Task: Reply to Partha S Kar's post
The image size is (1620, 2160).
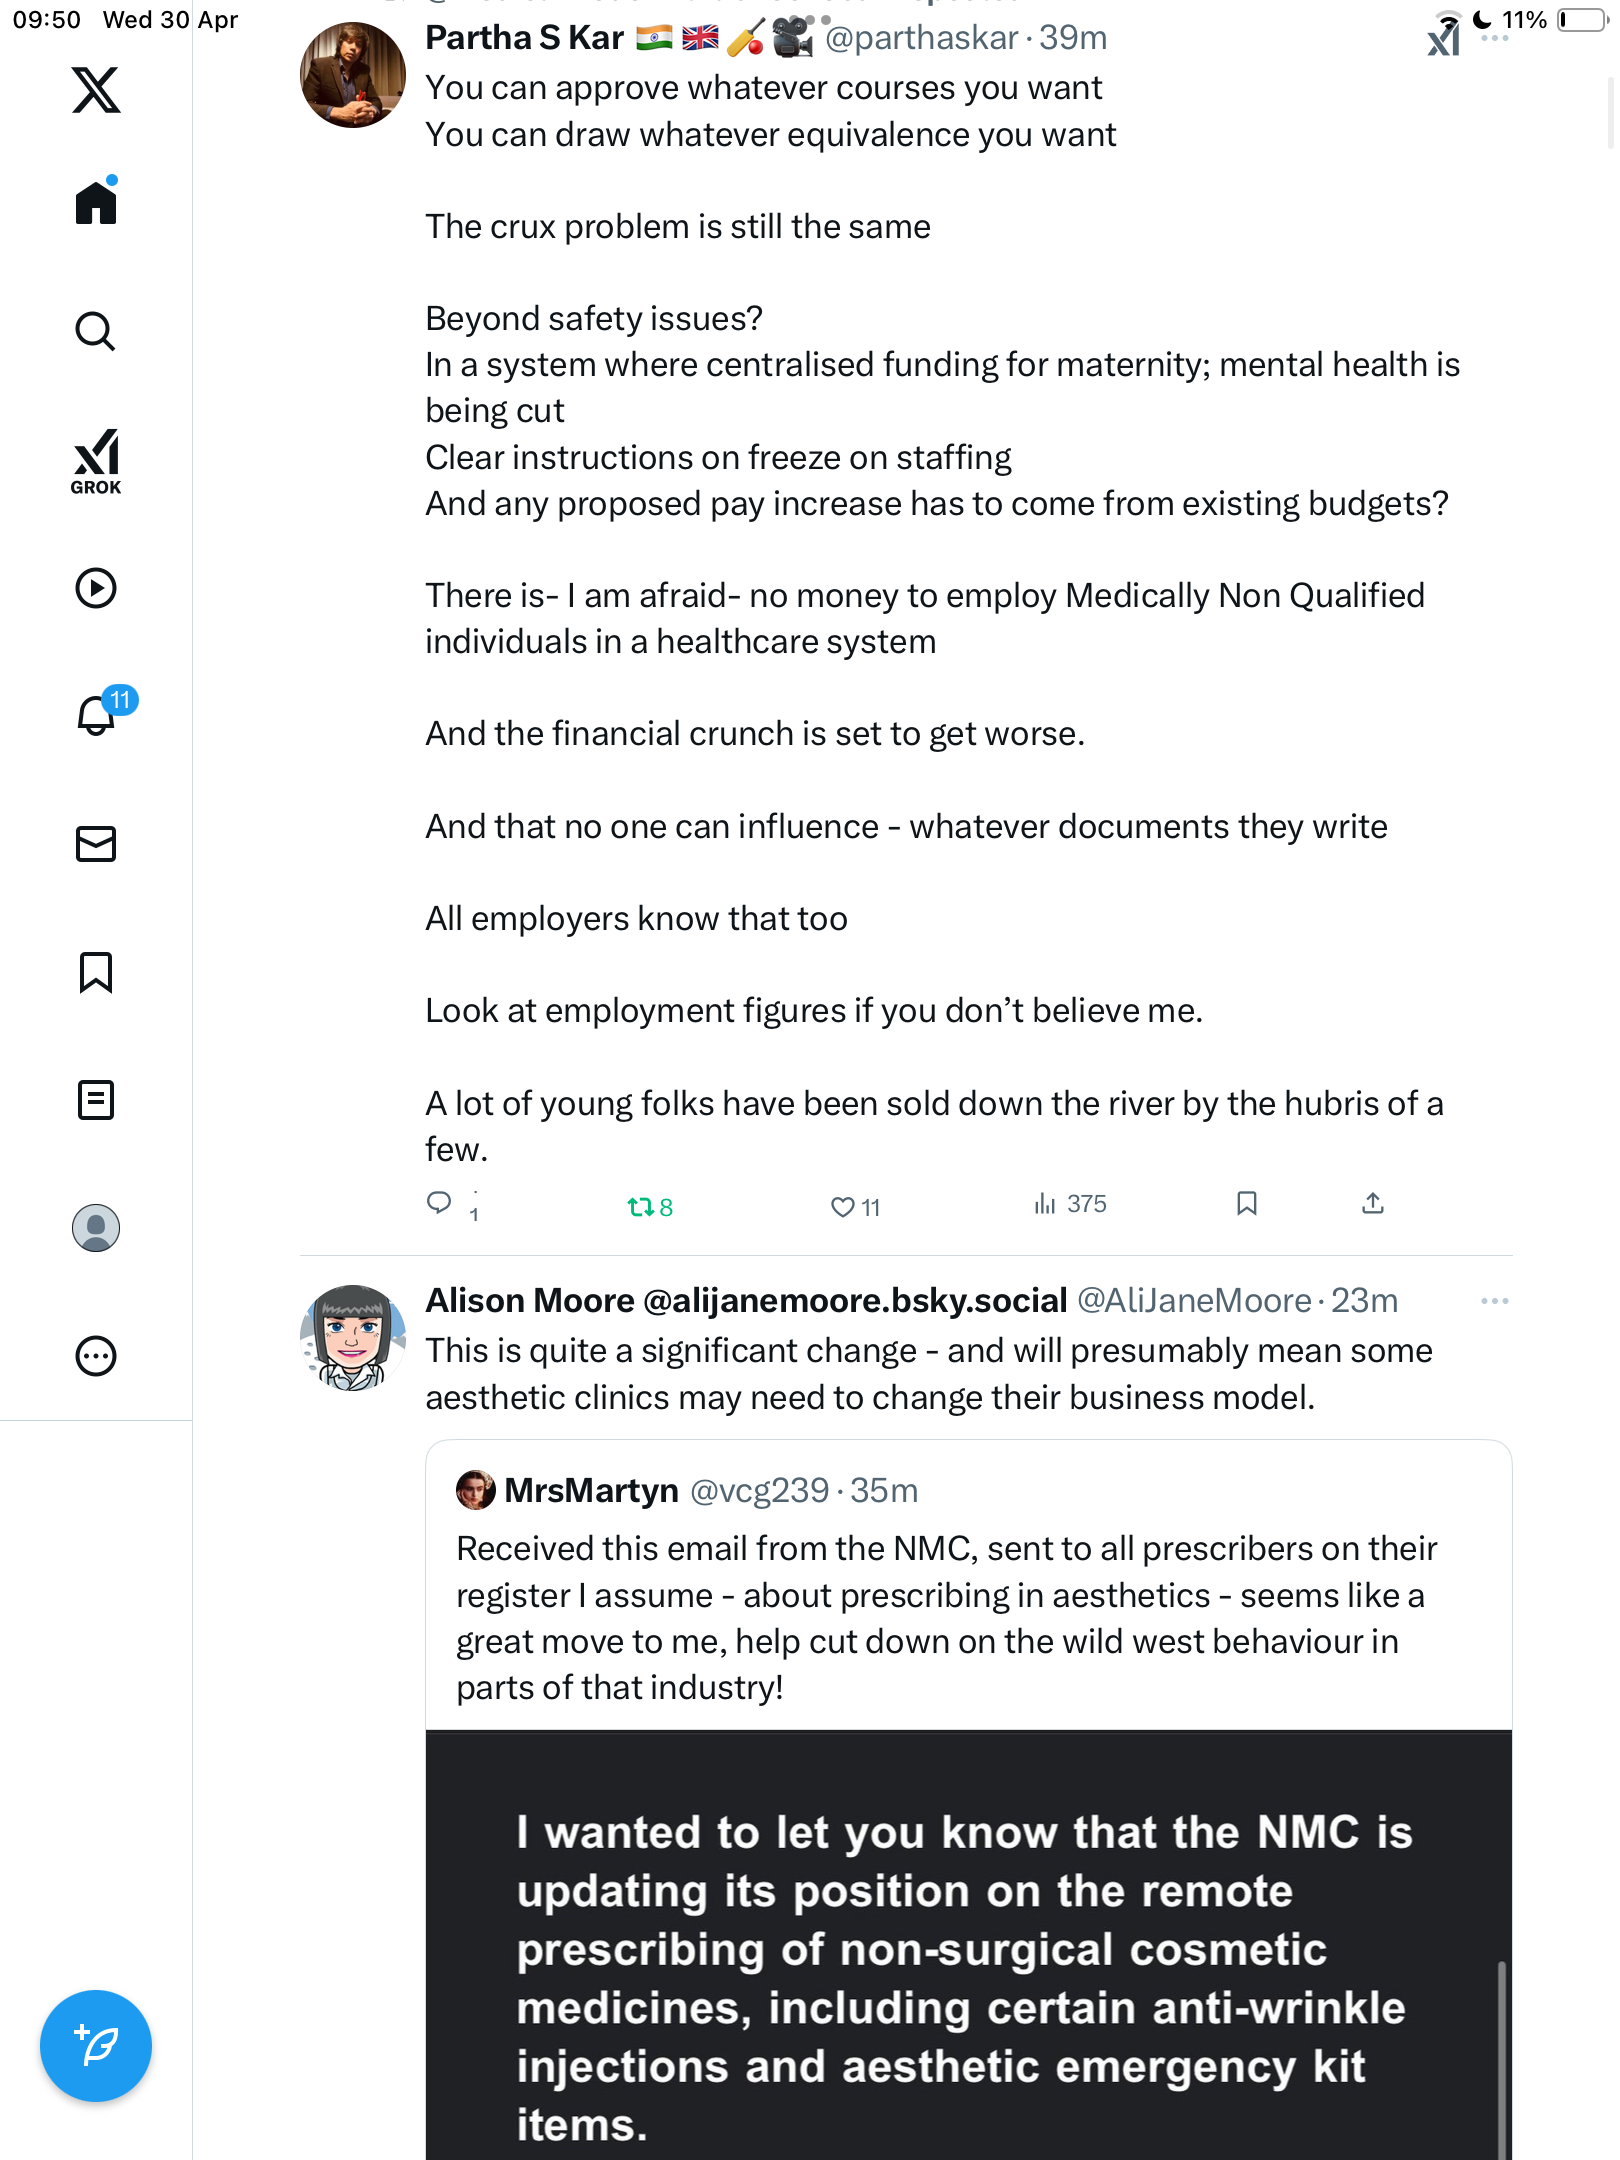Action: click(x=452, y=1205)
